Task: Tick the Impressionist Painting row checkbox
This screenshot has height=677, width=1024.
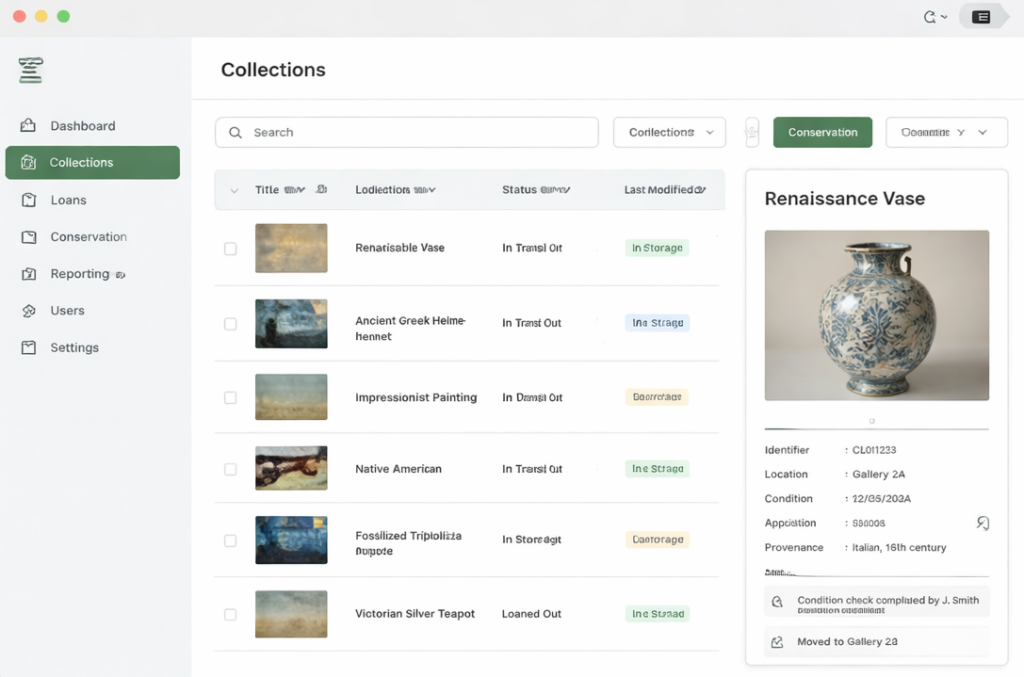Action: [231, 397]
